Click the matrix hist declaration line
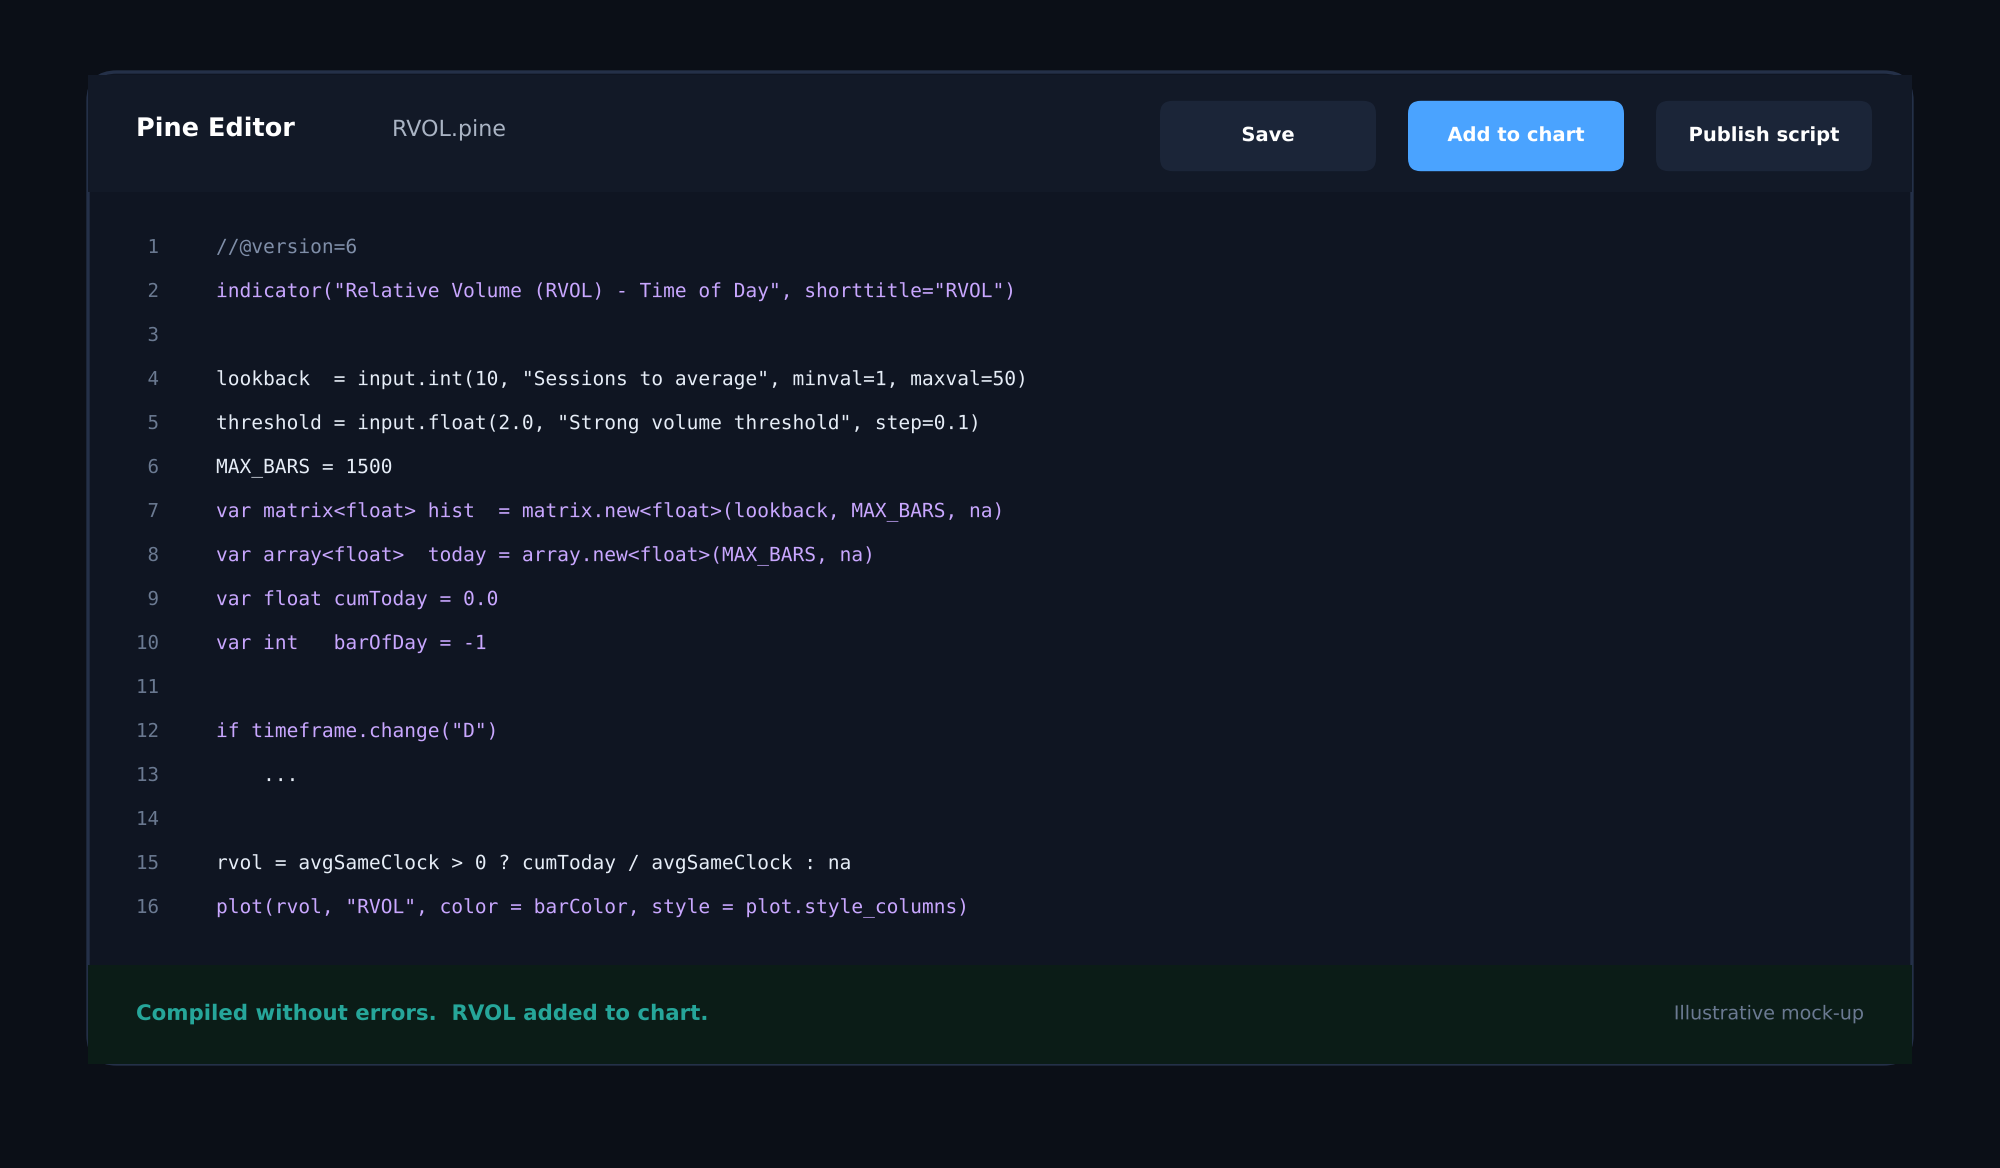The width and height of the screenshot is (2000, 1168). point(609,510)
